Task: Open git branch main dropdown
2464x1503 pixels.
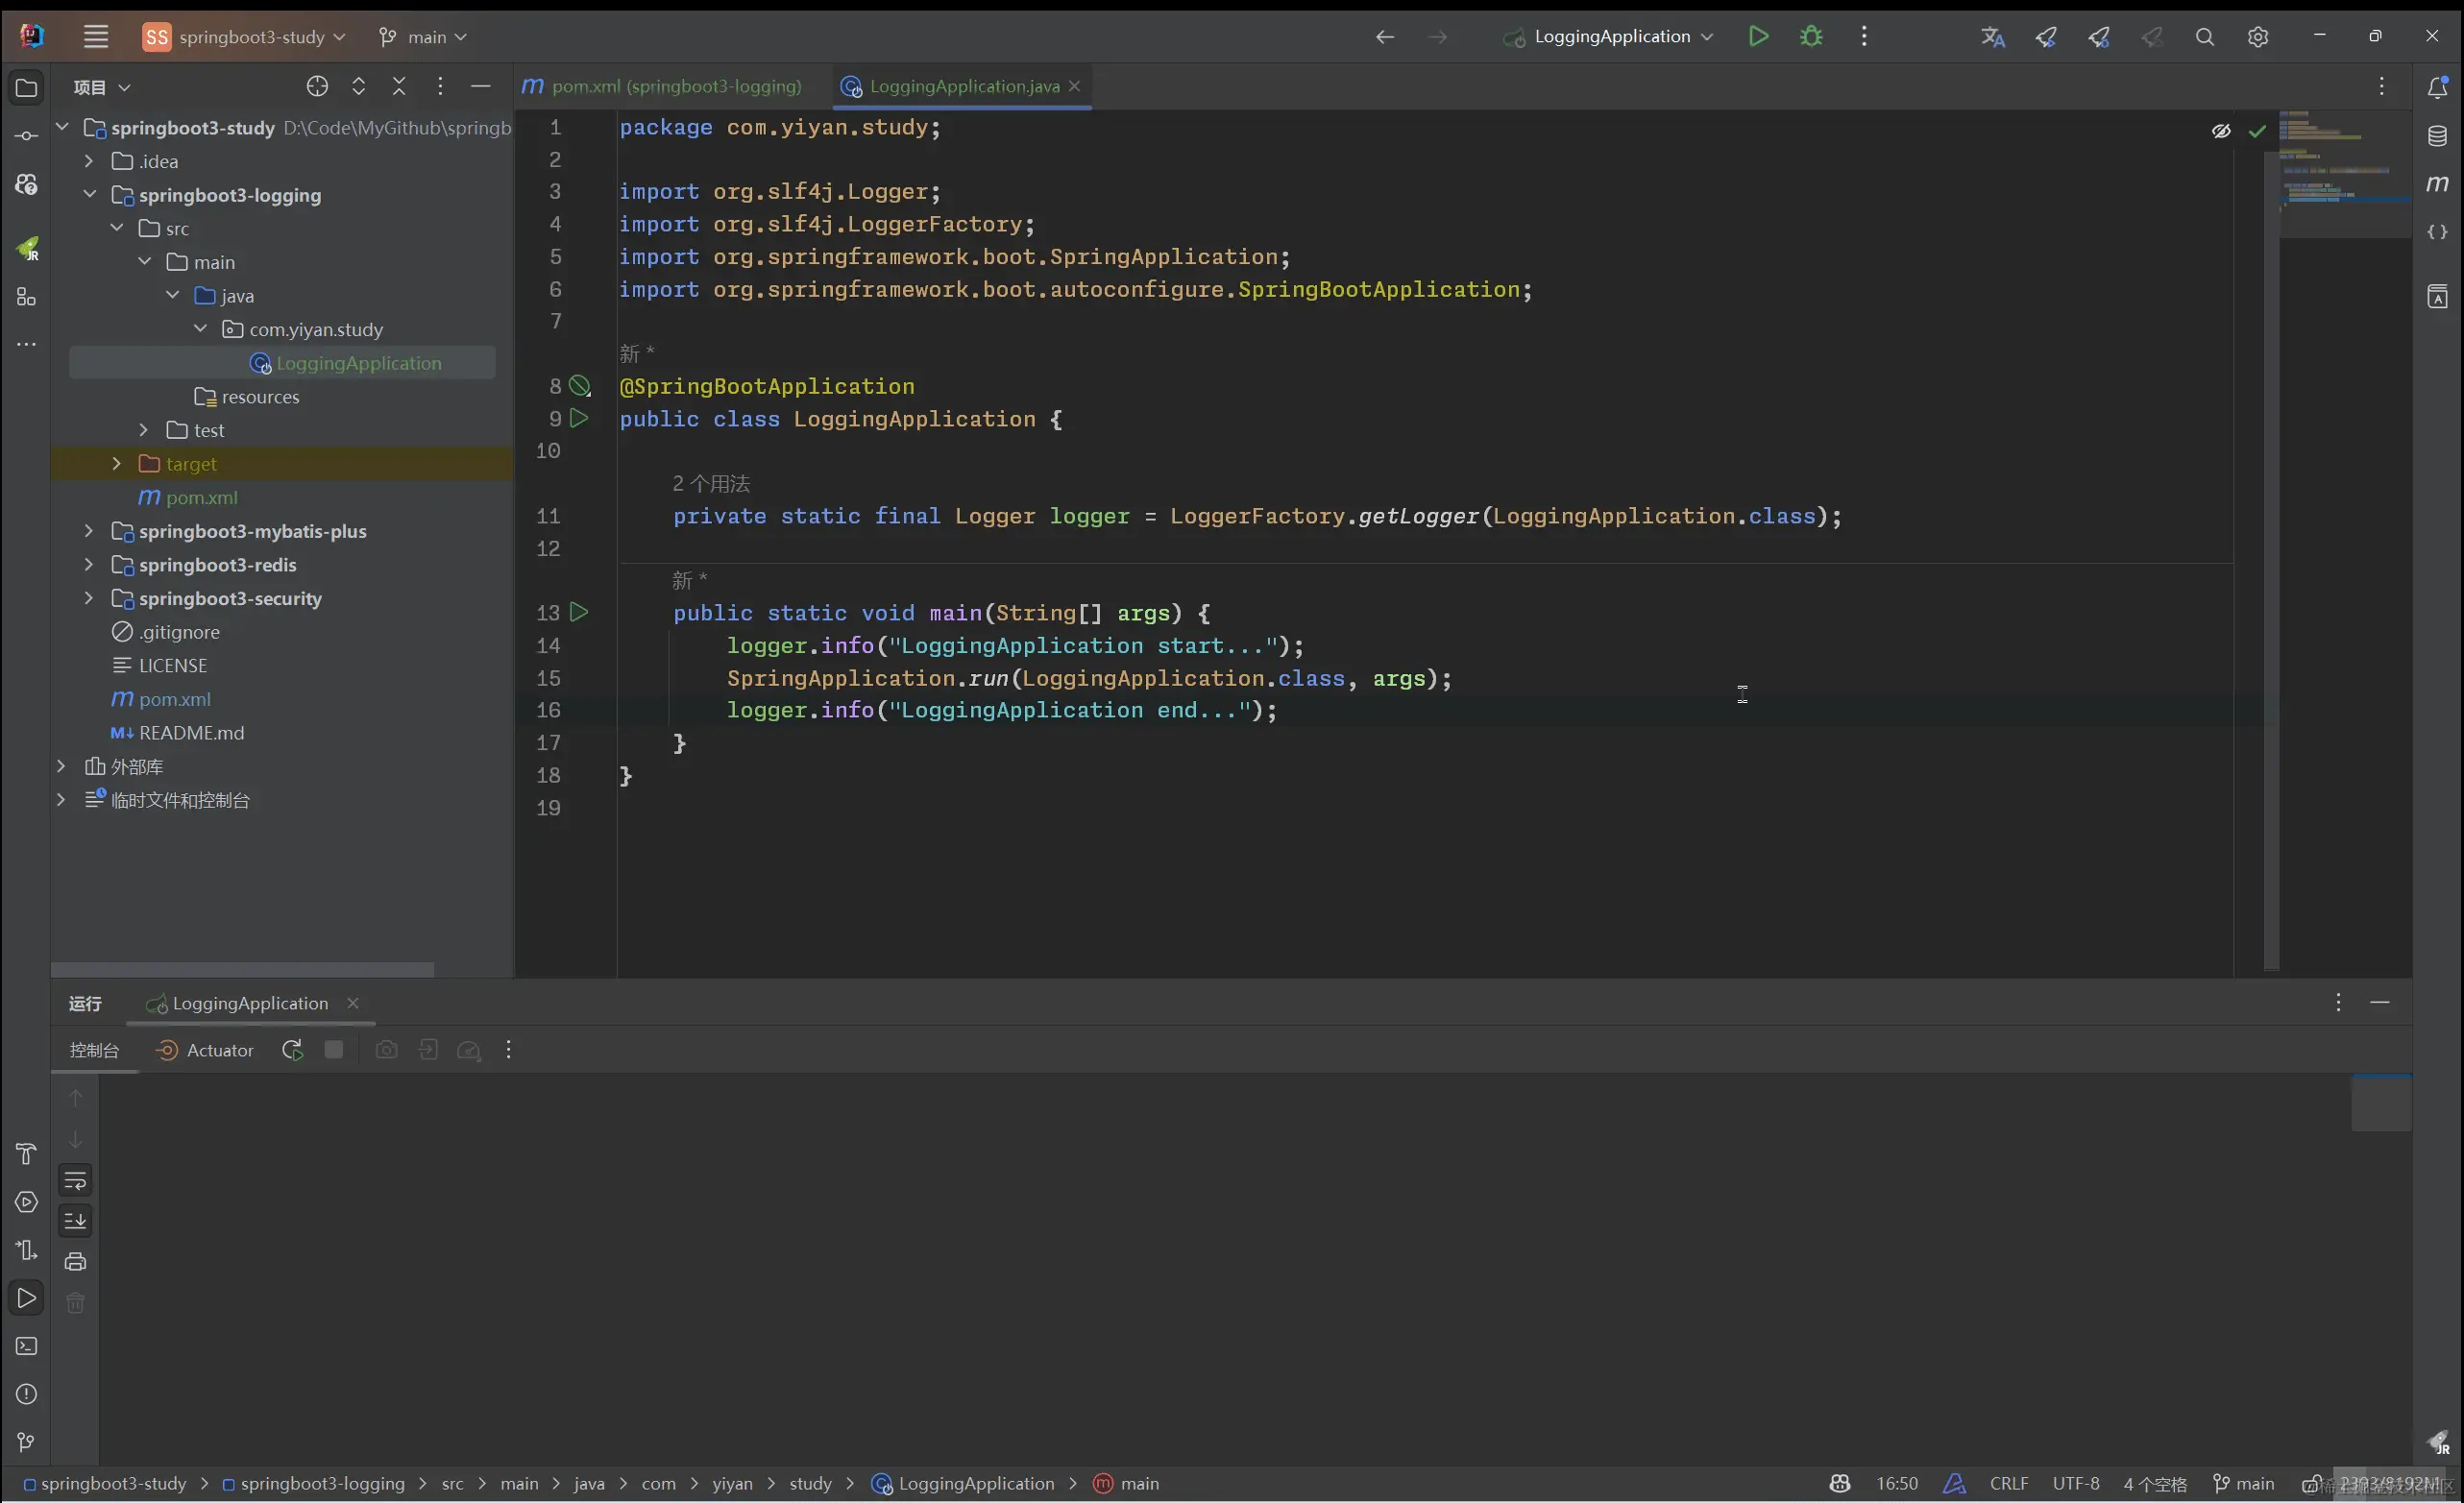Action: [423, 37]
